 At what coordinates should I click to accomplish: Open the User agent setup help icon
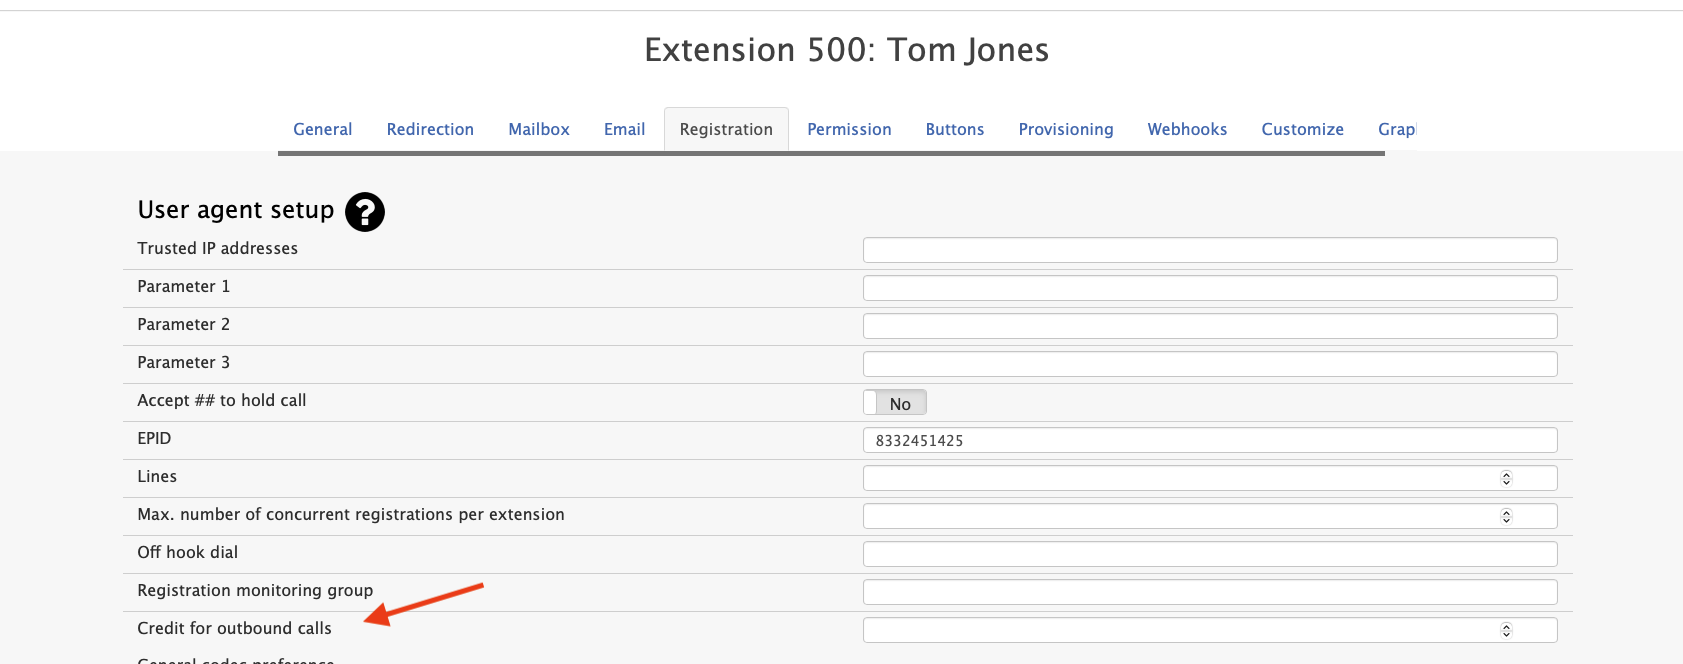[365, 212]
